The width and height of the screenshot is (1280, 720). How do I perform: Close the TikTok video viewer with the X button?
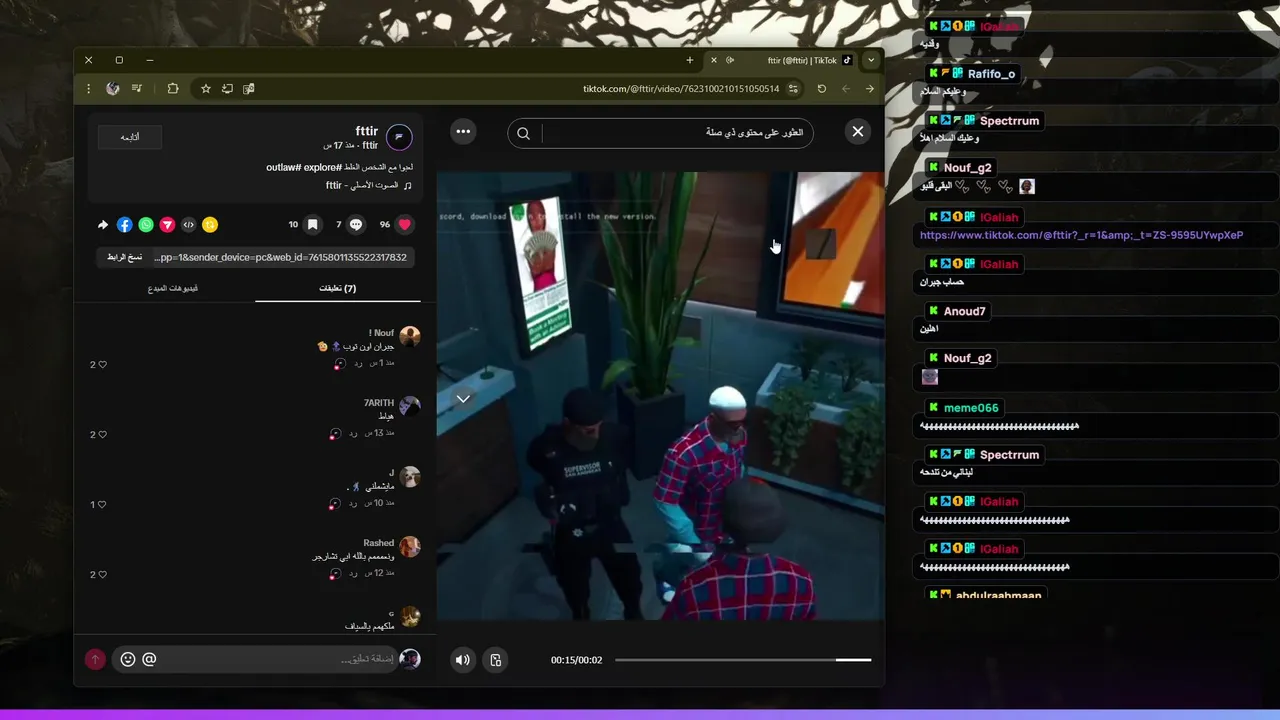[x=857, y=131]
